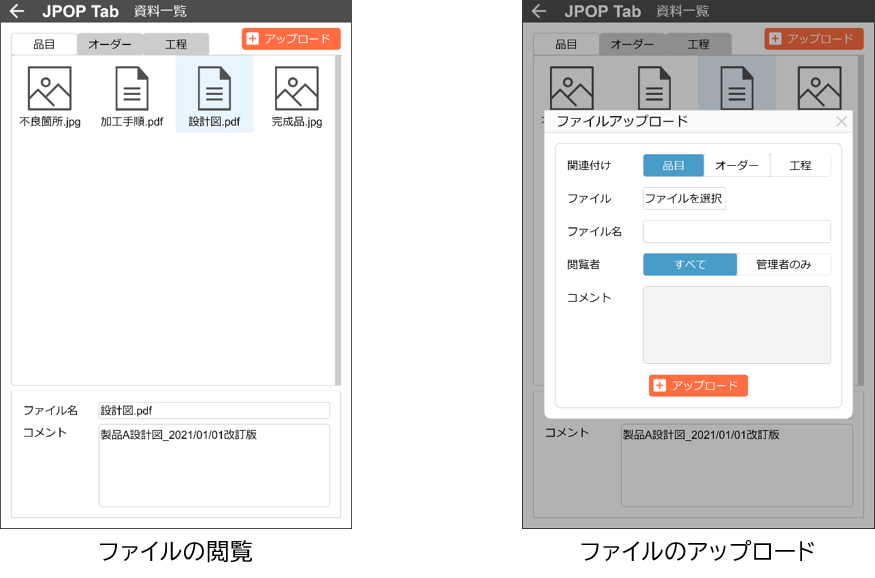Open 不良箇所.jpg image file icon
The image size is (875, 578).
(x=49, y=89)
